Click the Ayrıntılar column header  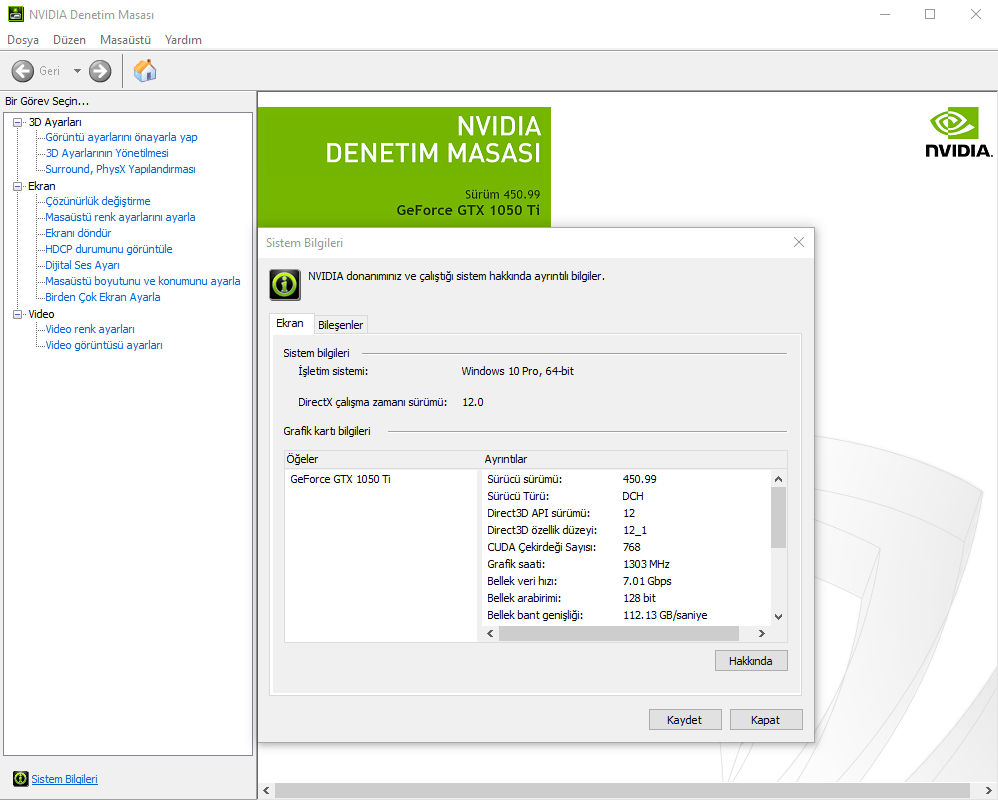pyautogui.click(x=635, y=459)
